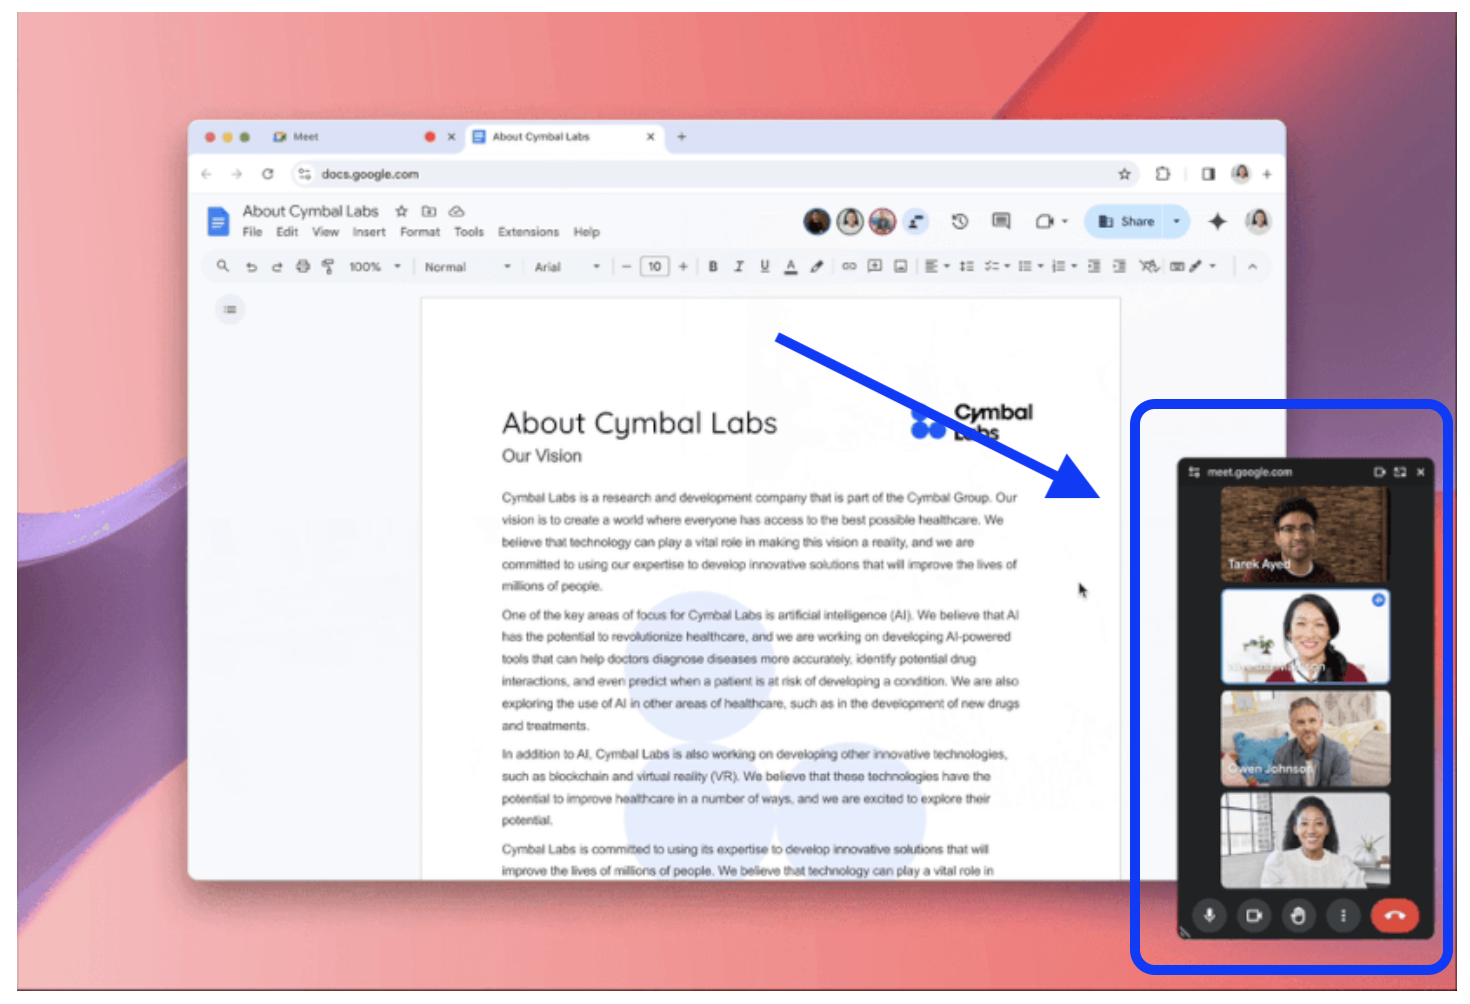Image resolution: width=1470 pixels, height=1004 pixels.
Task: Open the text alignment dropdown
Action: pyautogui.click(x=937, y=266)
